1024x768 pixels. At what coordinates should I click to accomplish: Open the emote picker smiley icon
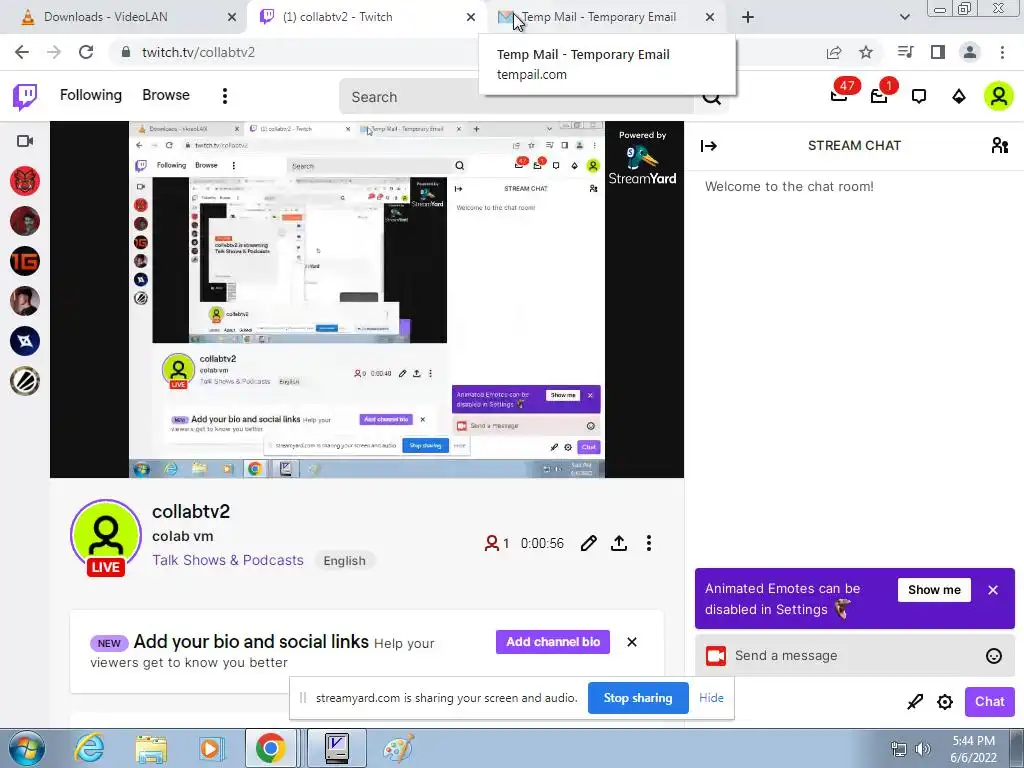tap(993, 656)
